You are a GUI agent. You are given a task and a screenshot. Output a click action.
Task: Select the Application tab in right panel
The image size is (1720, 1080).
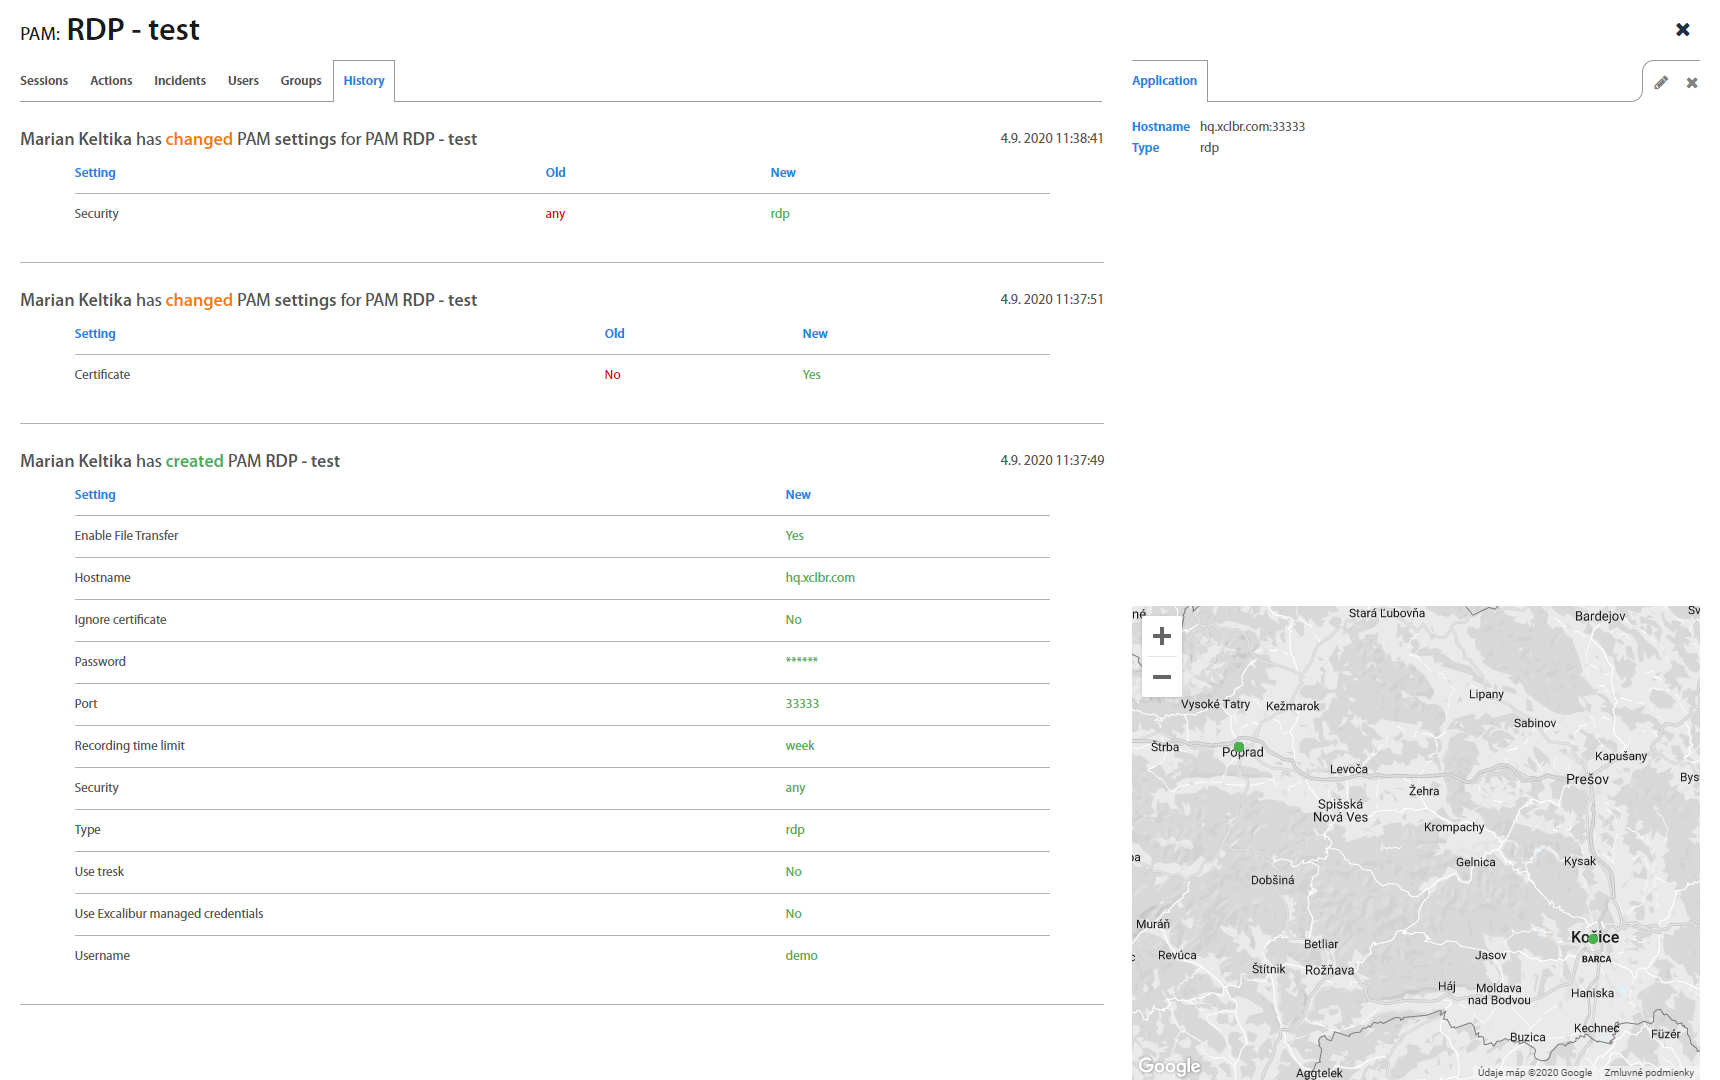[1164, 81]
